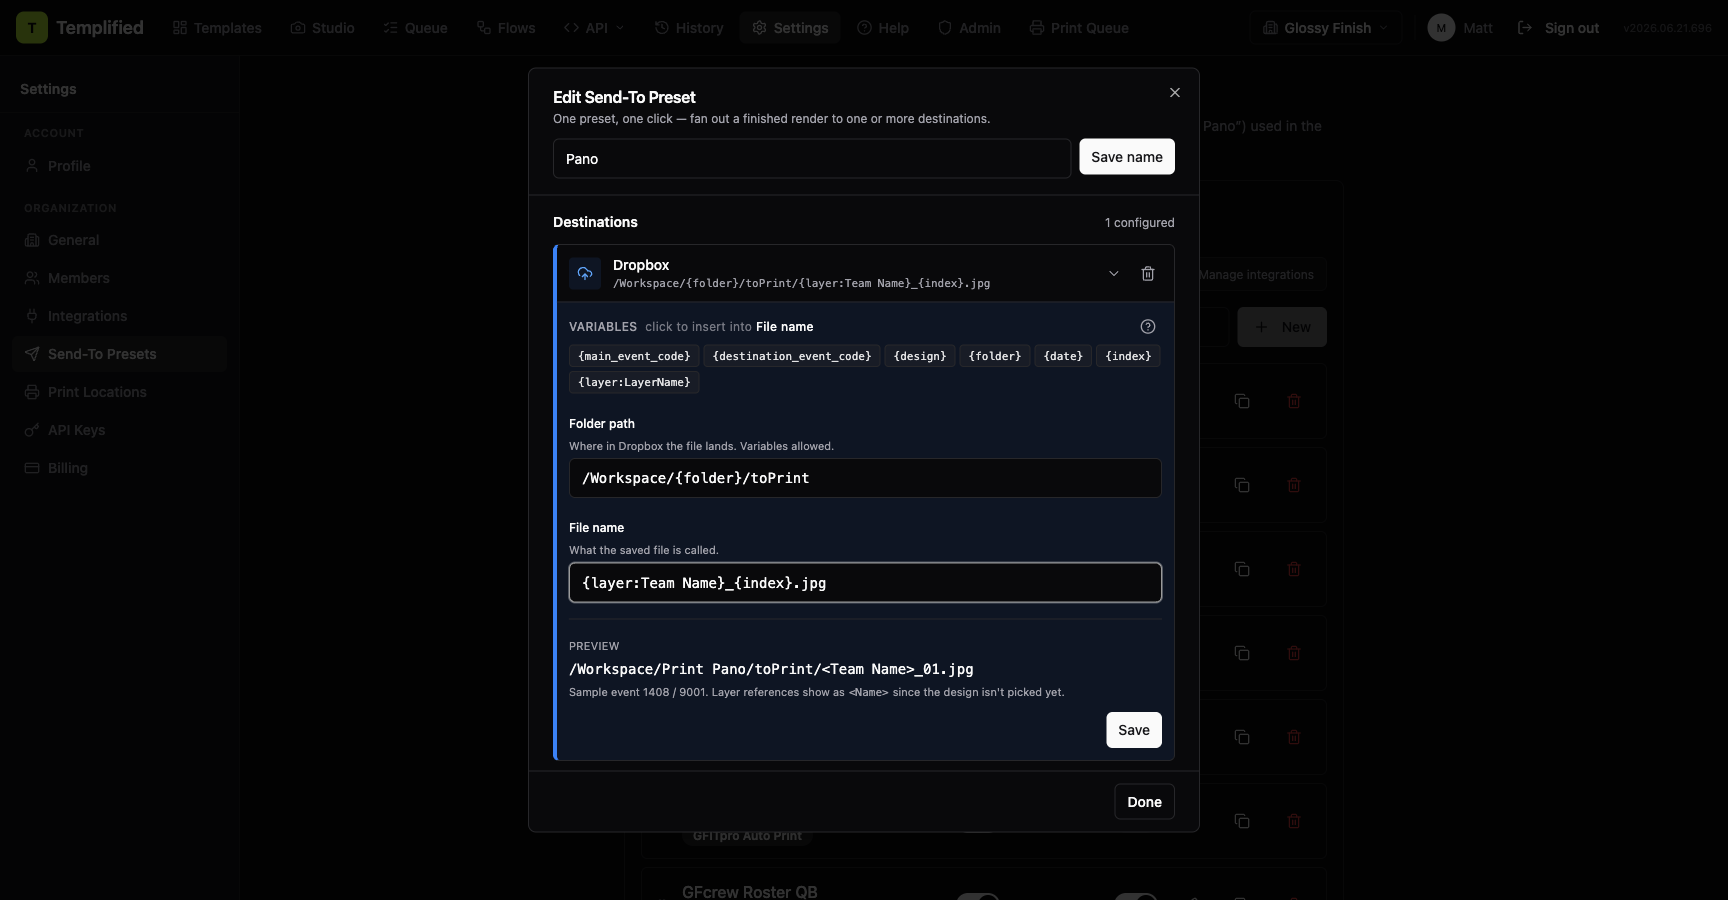Open Glossy Finish organization dropdown

(1325, 28)
